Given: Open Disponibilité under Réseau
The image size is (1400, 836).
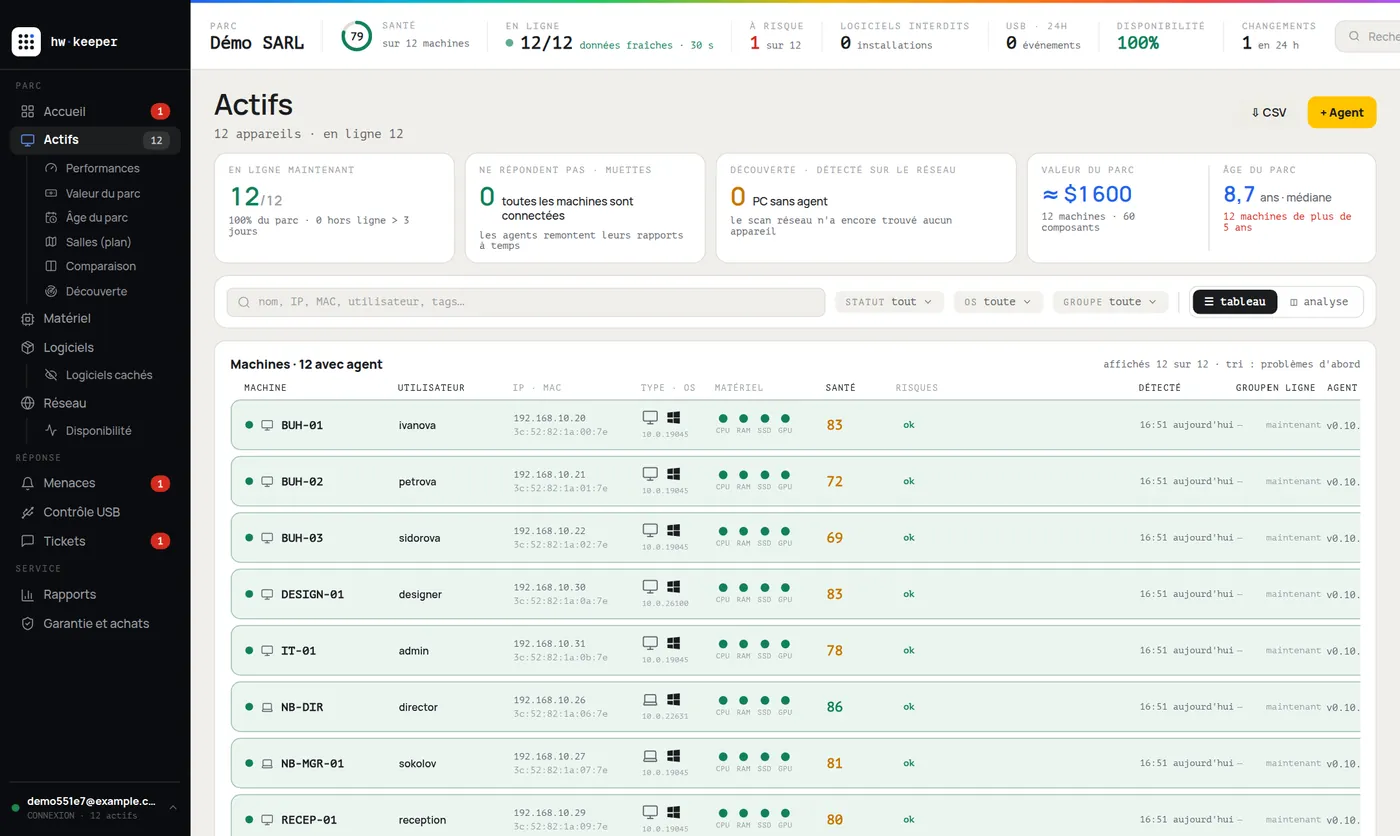Looking at the screenshot, I should click(98, 430).
